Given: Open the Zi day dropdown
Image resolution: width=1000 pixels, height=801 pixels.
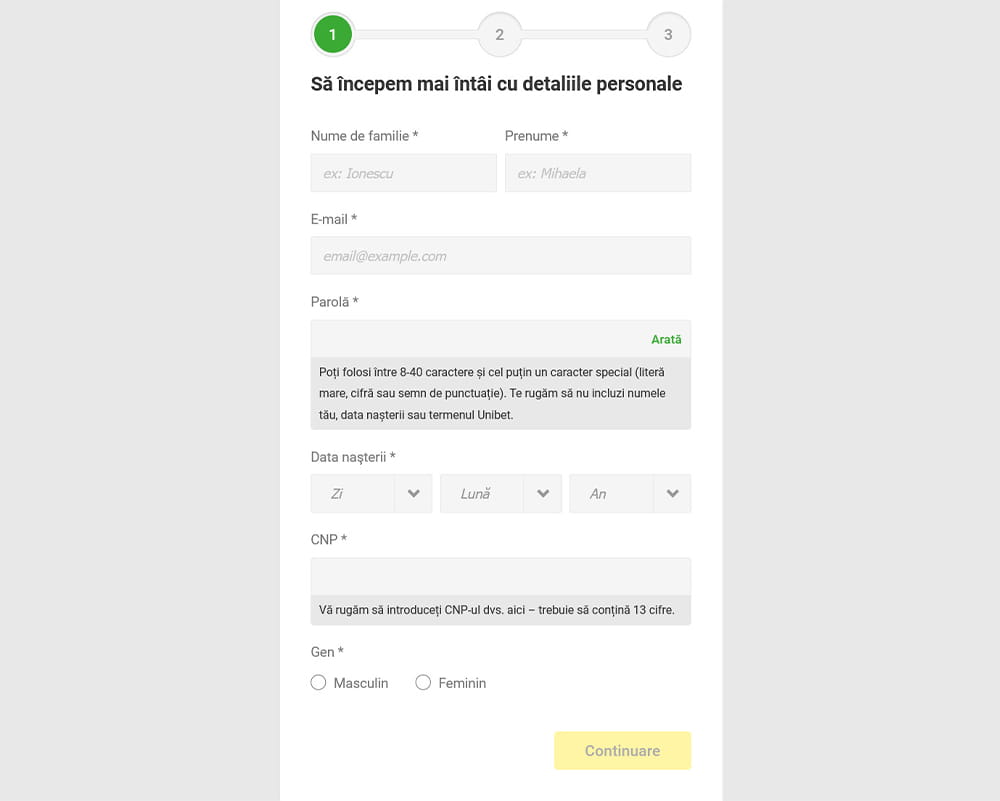Looking at the screenshot, I should [x=371, y=494].
